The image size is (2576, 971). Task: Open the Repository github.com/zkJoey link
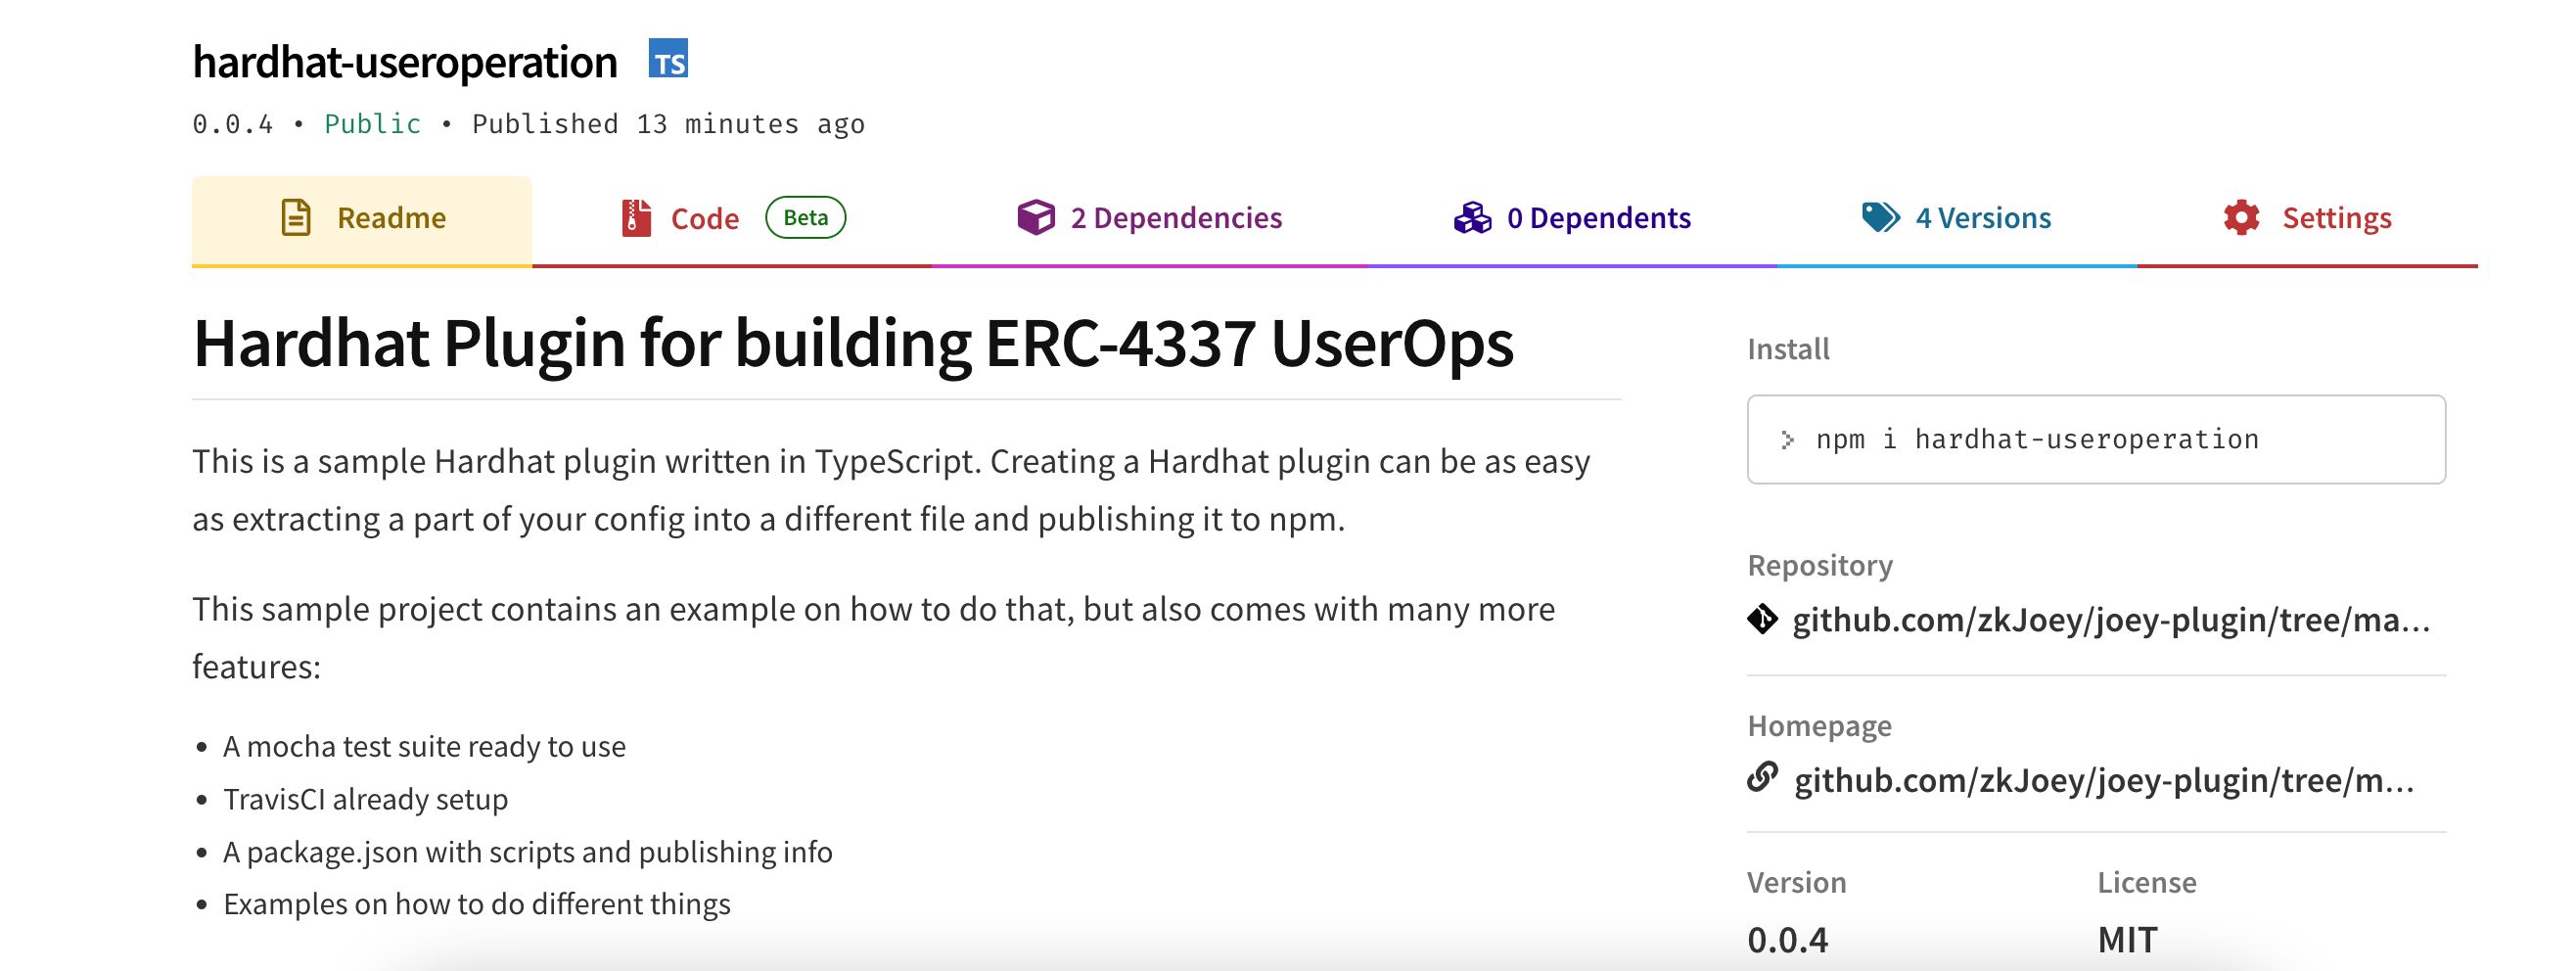tap(2111, 620)
